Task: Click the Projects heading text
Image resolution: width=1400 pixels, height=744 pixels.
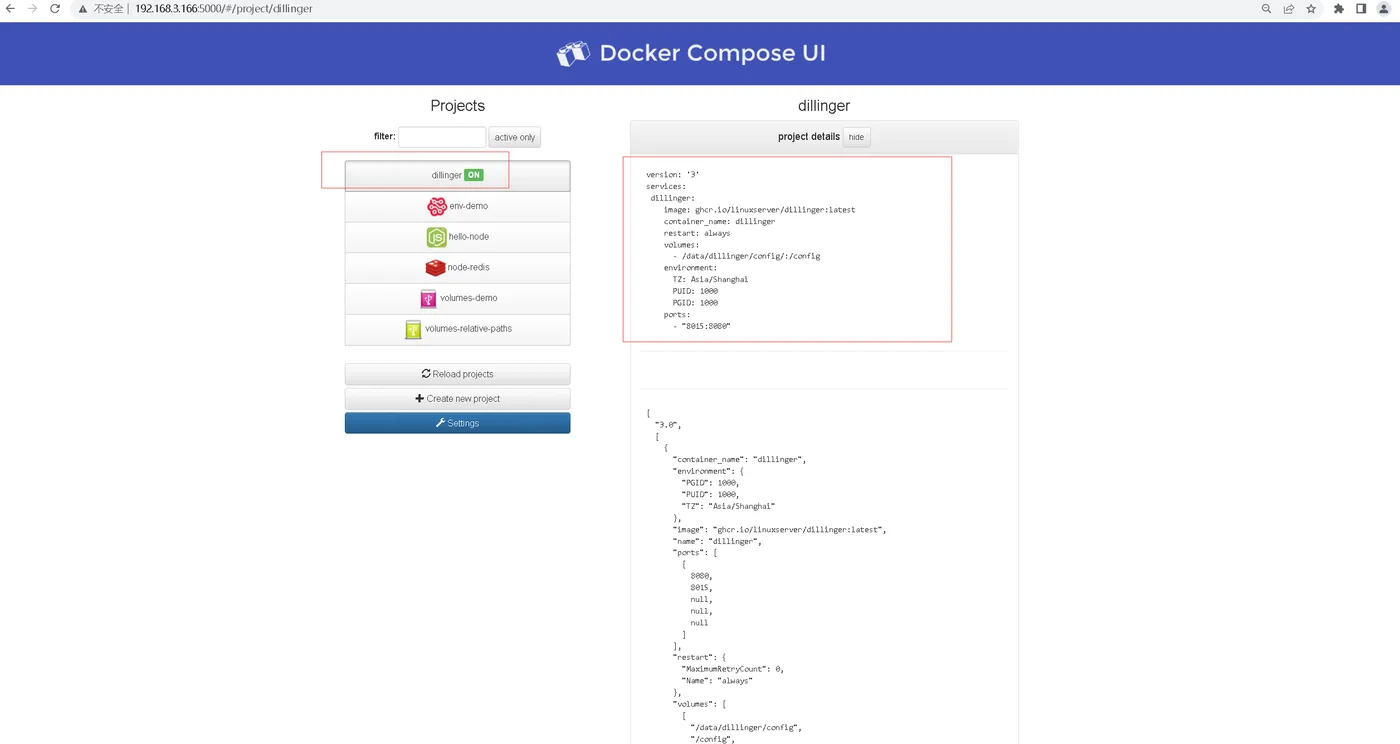Action: tap(457, 105)
